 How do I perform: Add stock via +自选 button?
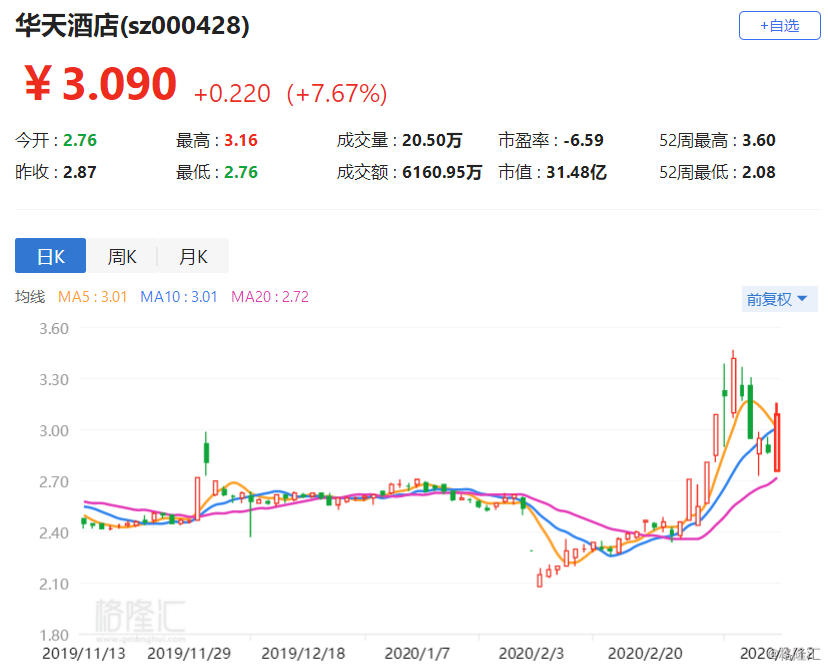click(779, 25)
